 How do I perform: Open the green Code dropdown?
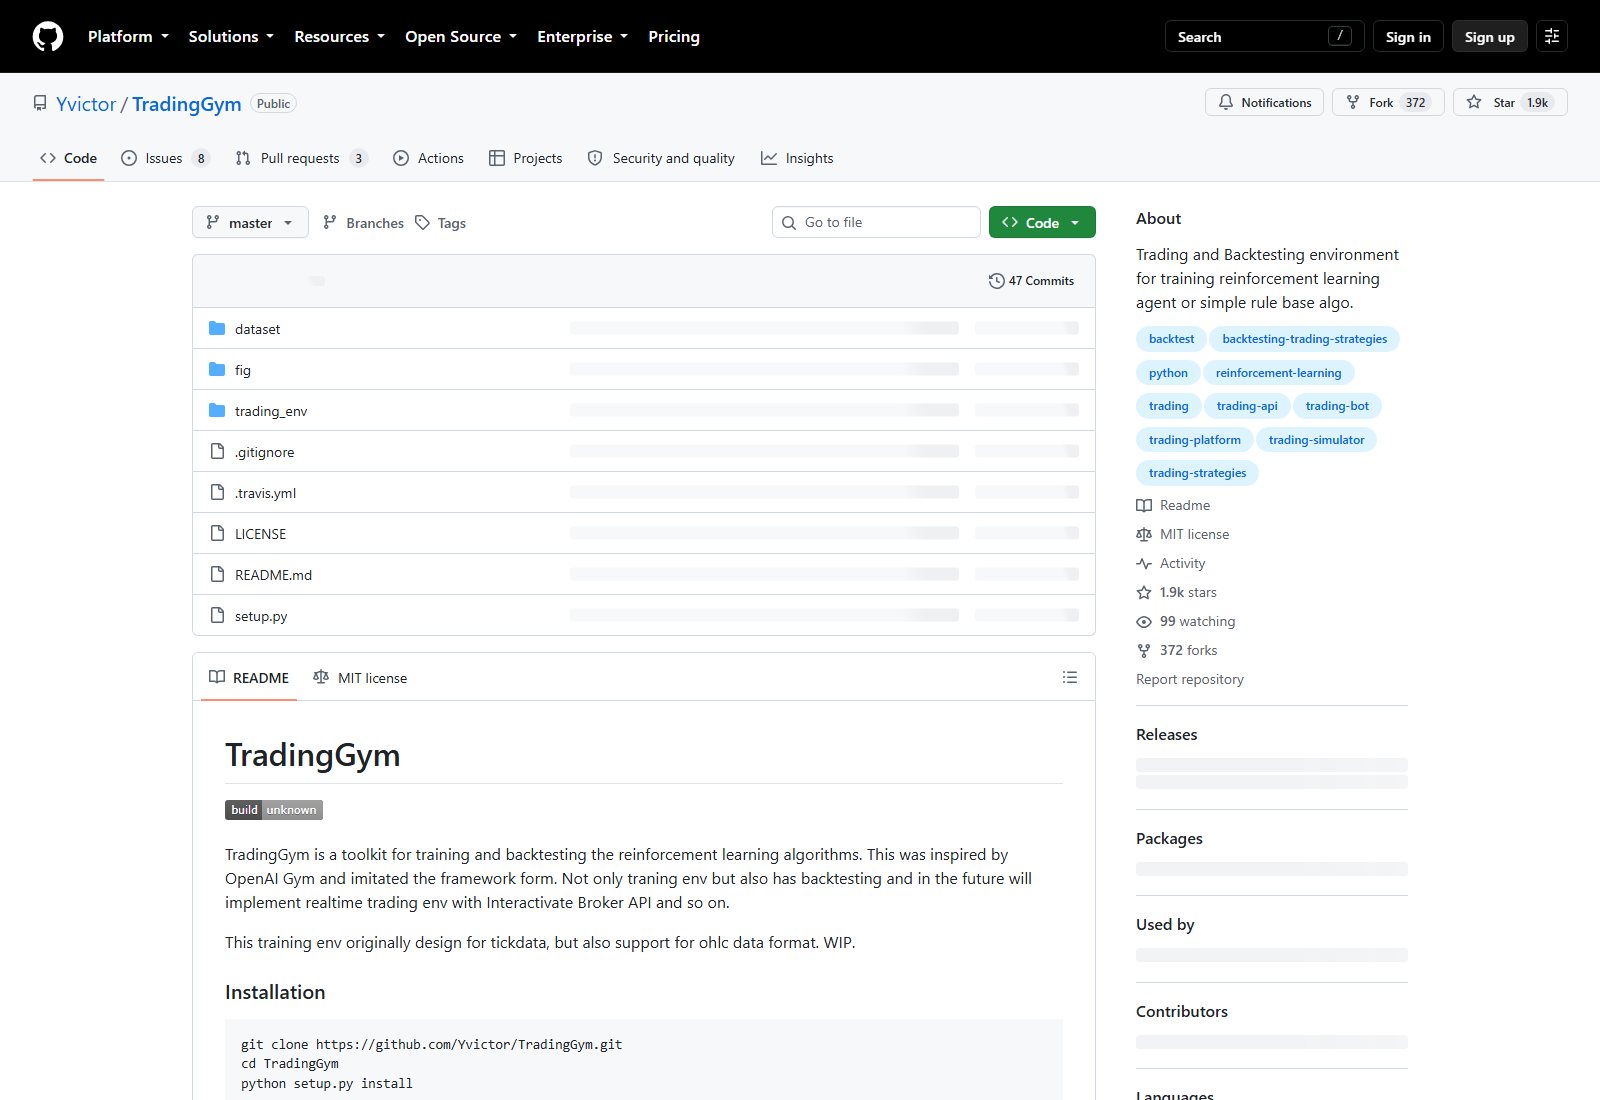tap(1042, 222)
